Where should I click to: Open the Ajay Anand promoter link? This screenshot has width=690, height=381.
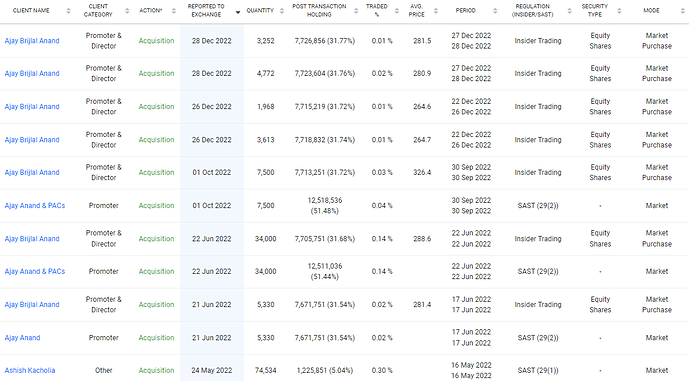(x=22, y=338)
